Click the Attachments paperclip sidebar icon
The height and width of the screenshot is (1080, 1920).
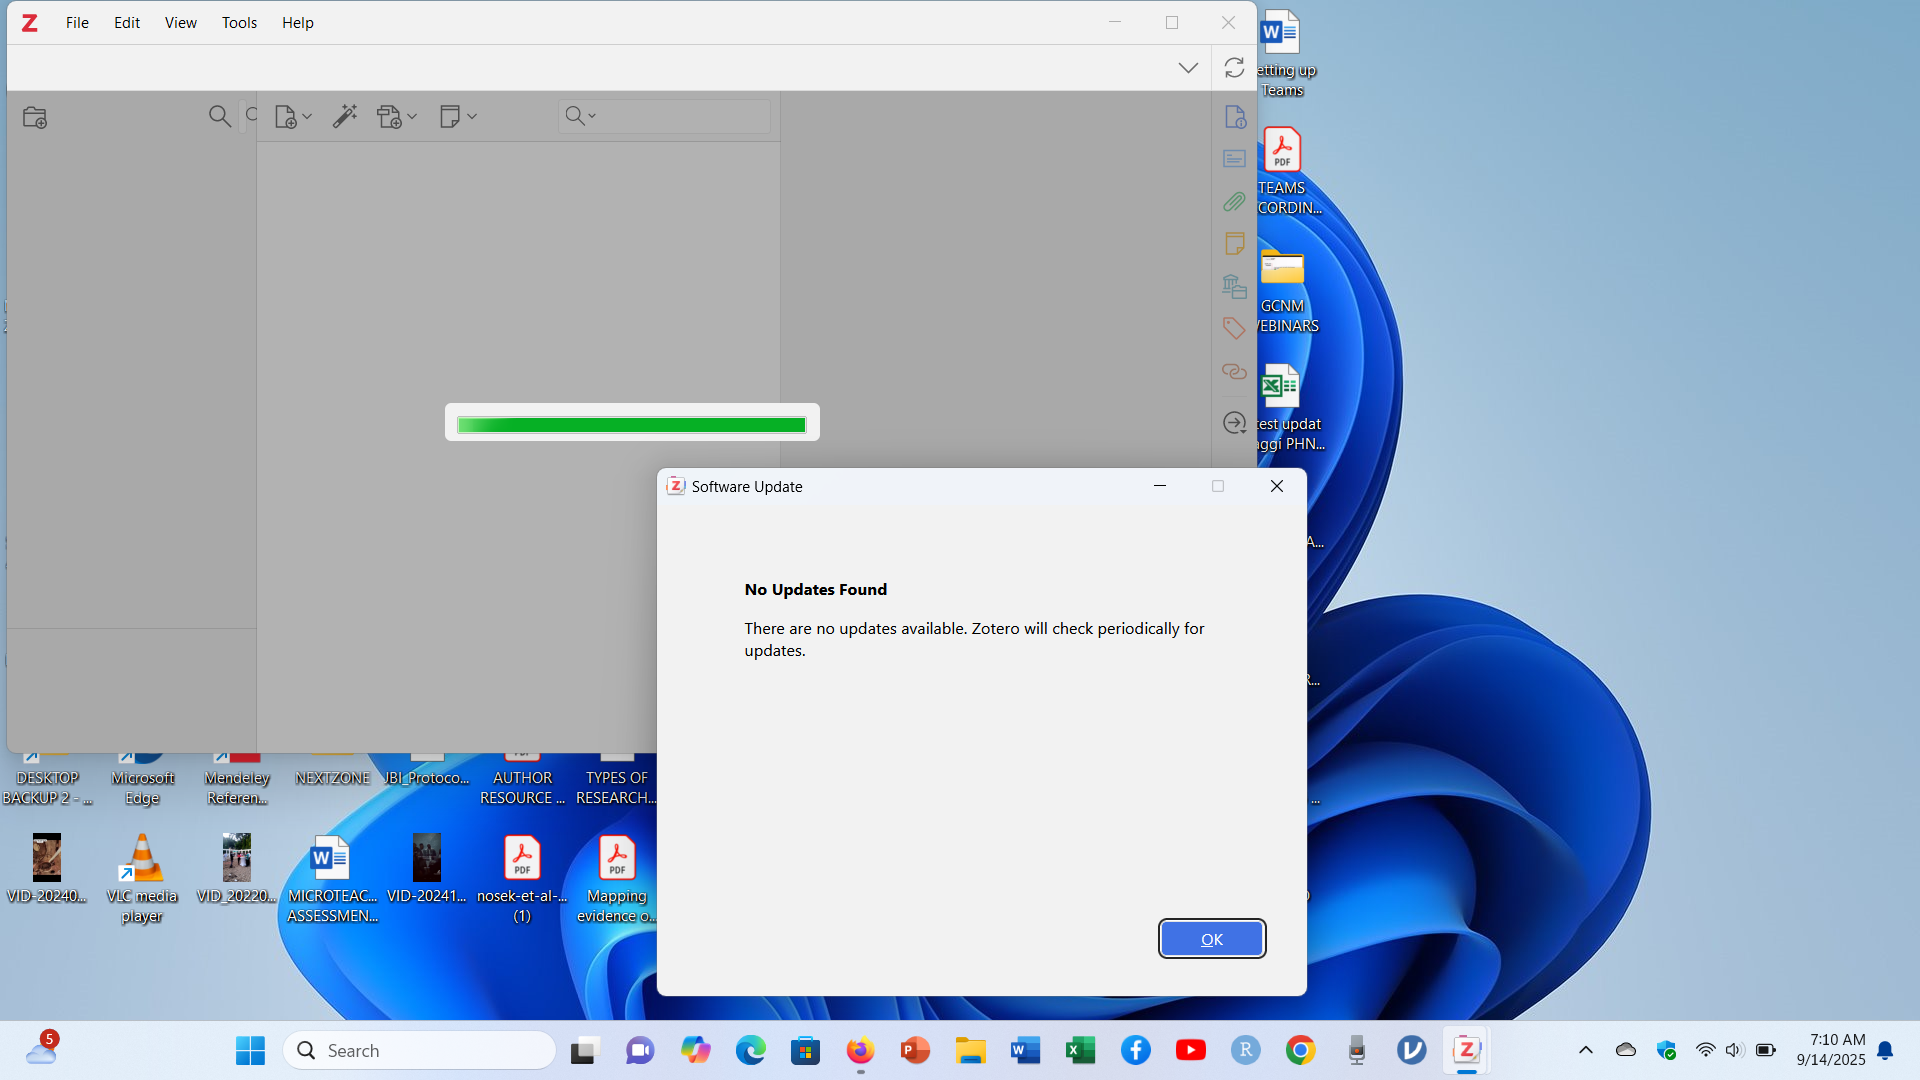1234,202
